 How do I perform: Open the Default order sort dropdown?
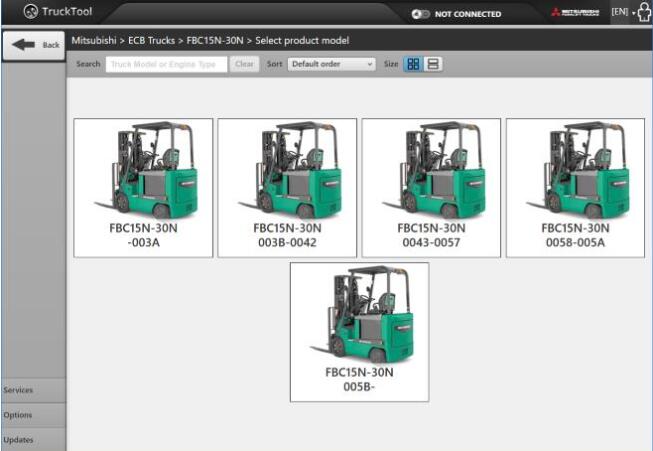(x=331, y=64)
